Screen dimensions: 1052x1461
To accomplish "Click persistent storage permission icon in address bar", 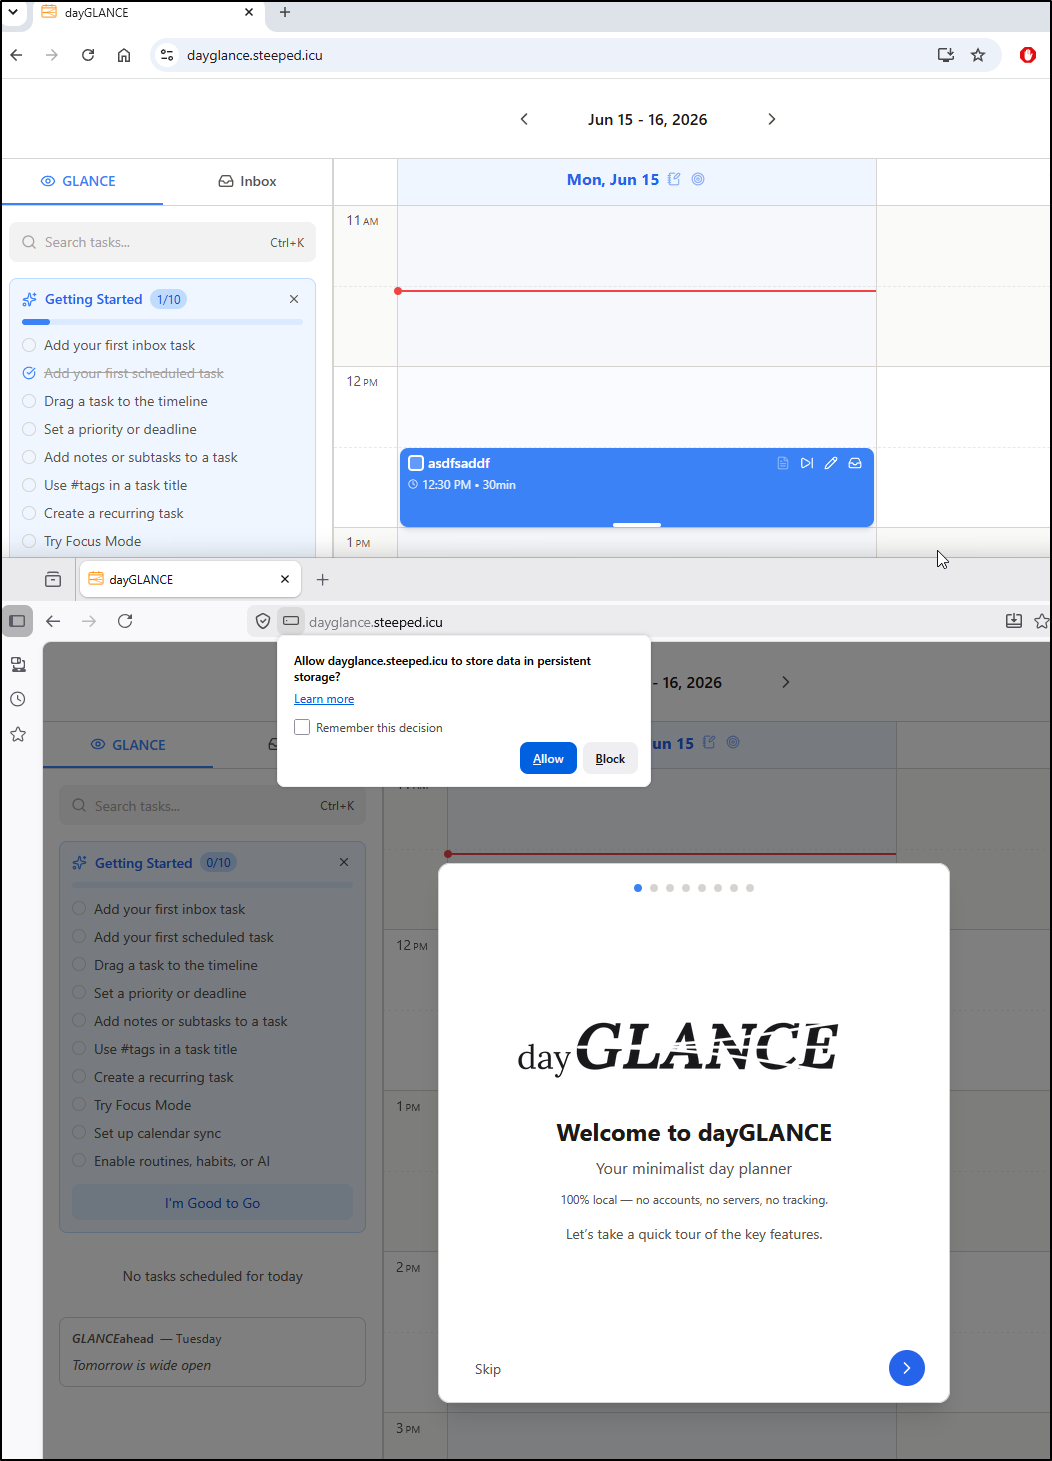I will pos(291,621).
